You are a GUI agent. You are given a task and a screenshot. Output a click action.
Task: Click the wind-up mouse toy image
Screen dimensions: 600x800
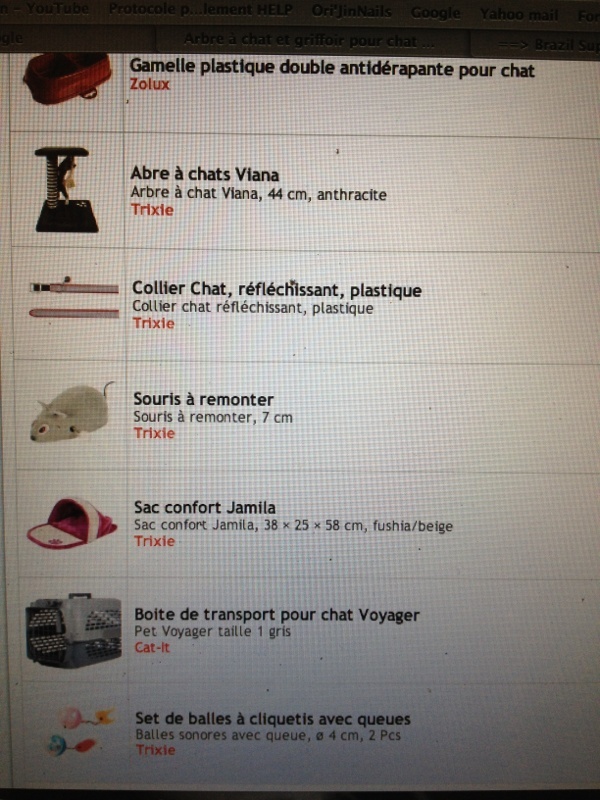point(71,411)
